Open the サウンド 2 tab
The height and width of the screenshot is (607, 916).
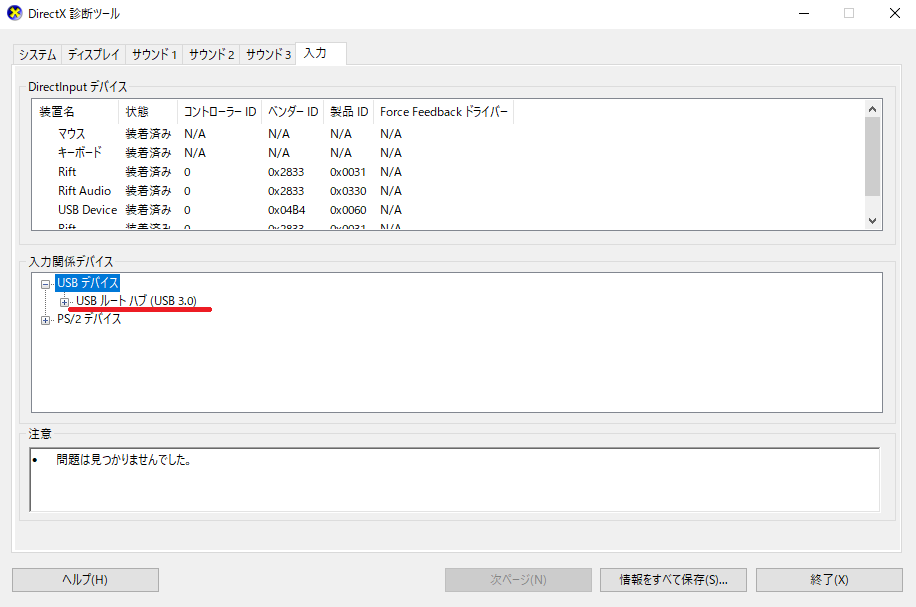[x=211, y=54]
